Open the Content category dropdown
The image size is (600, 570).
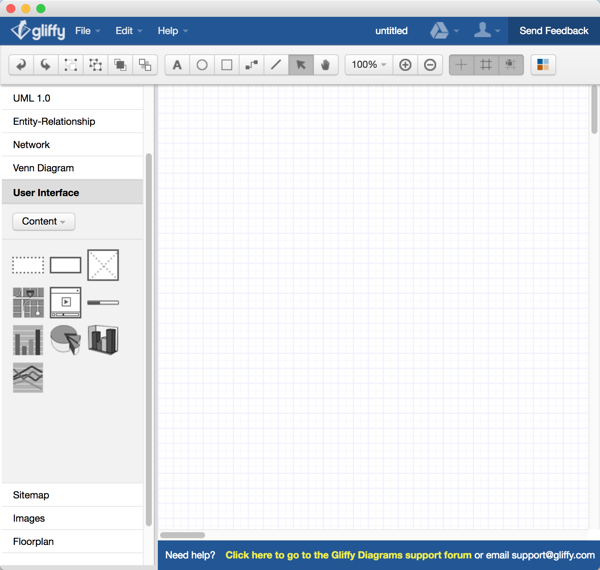[x=44, y=221]
